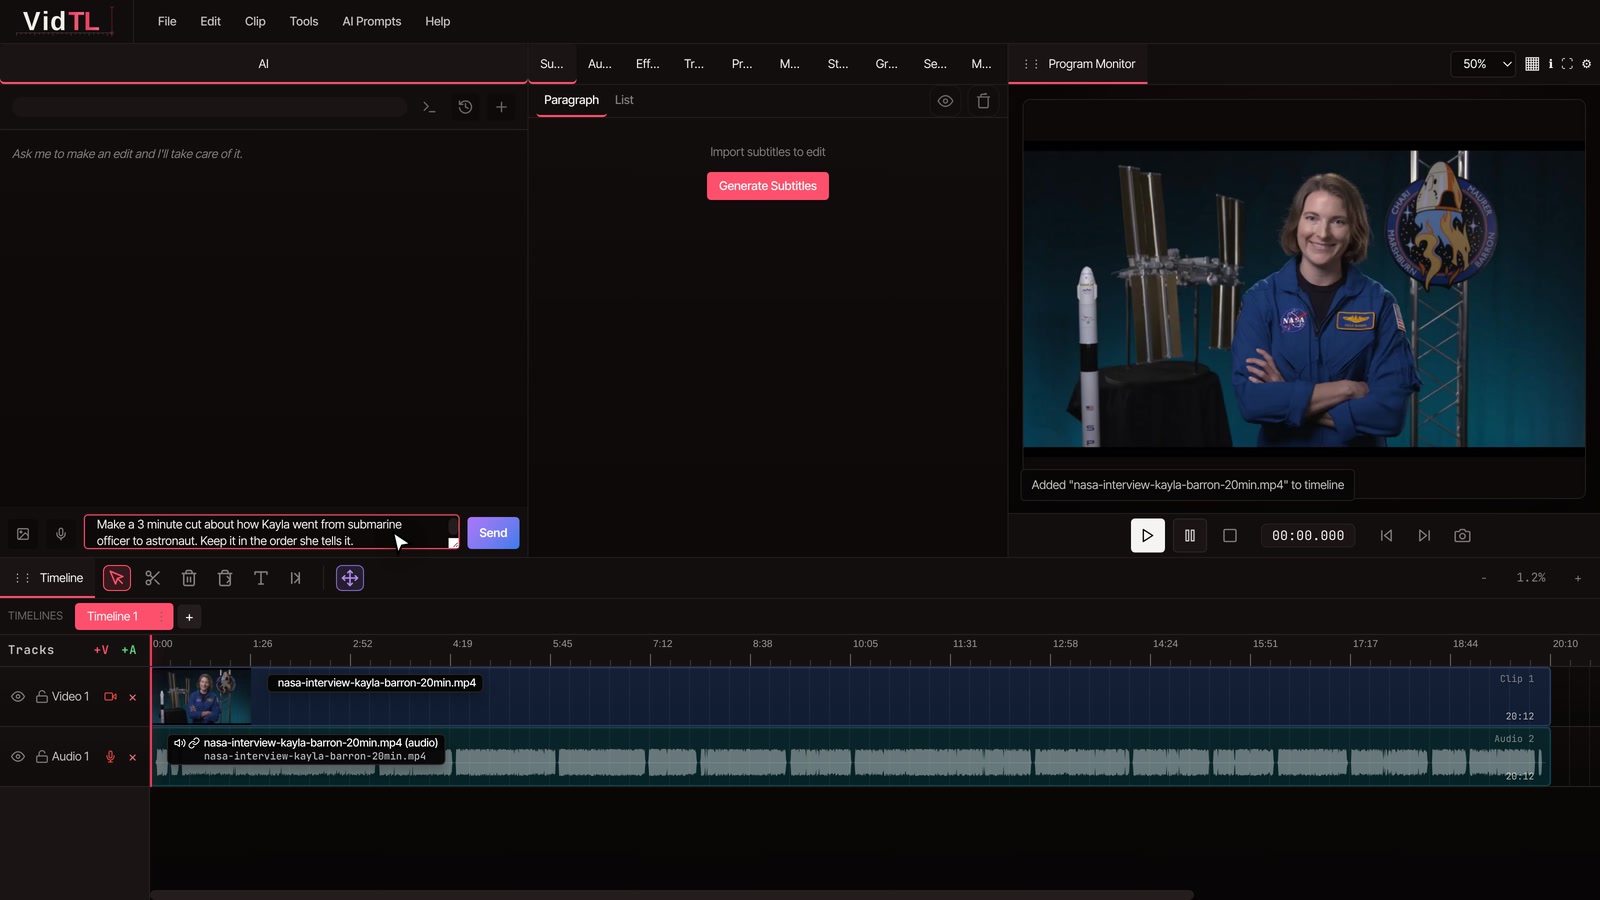This screenshot has height=900, width=1600.
Task: Open the AI Prompts menu
Action: pyautogui.click(x=372, y=21)
